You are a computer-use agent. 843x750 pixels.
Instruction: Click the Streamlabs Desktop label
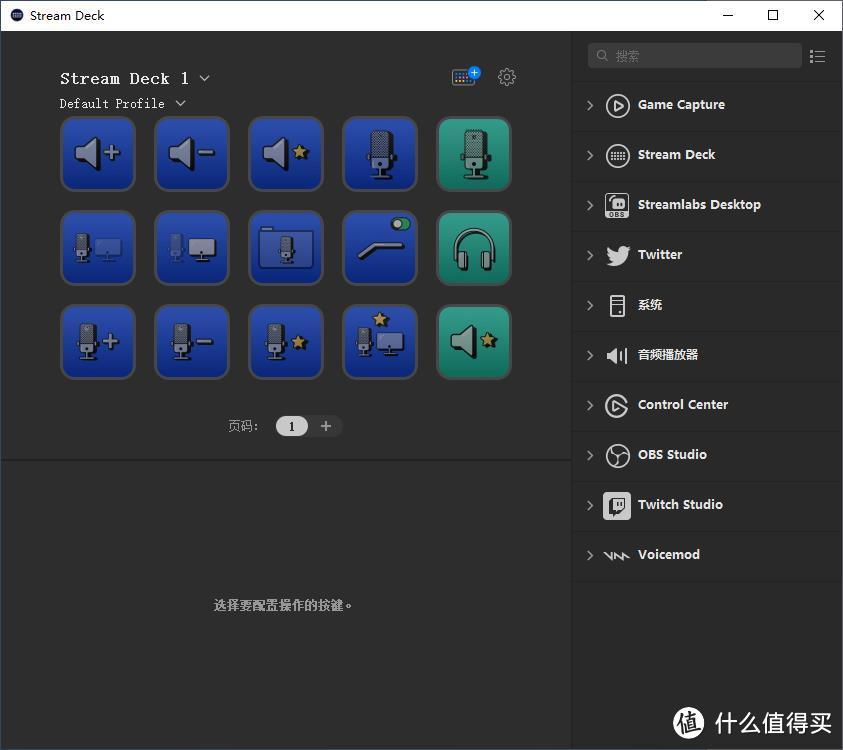[699, 205]
